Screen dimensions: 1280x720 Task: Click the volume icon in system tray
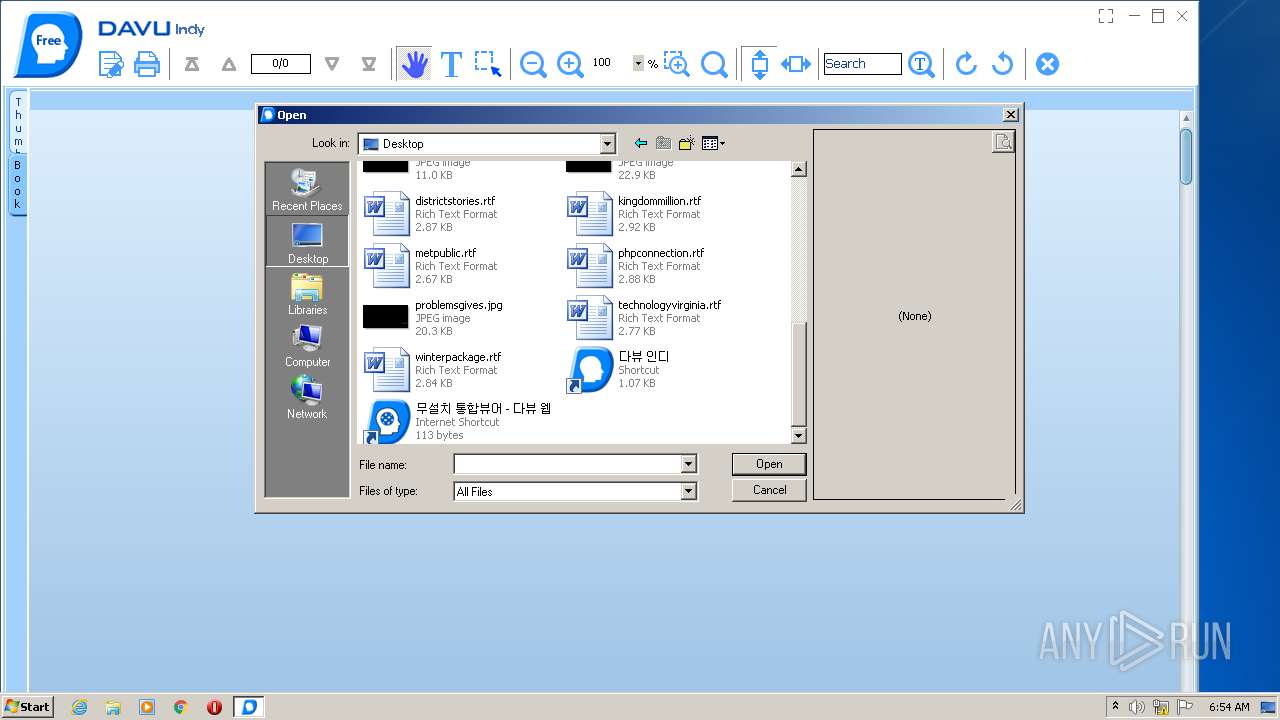coord(1137,707)
